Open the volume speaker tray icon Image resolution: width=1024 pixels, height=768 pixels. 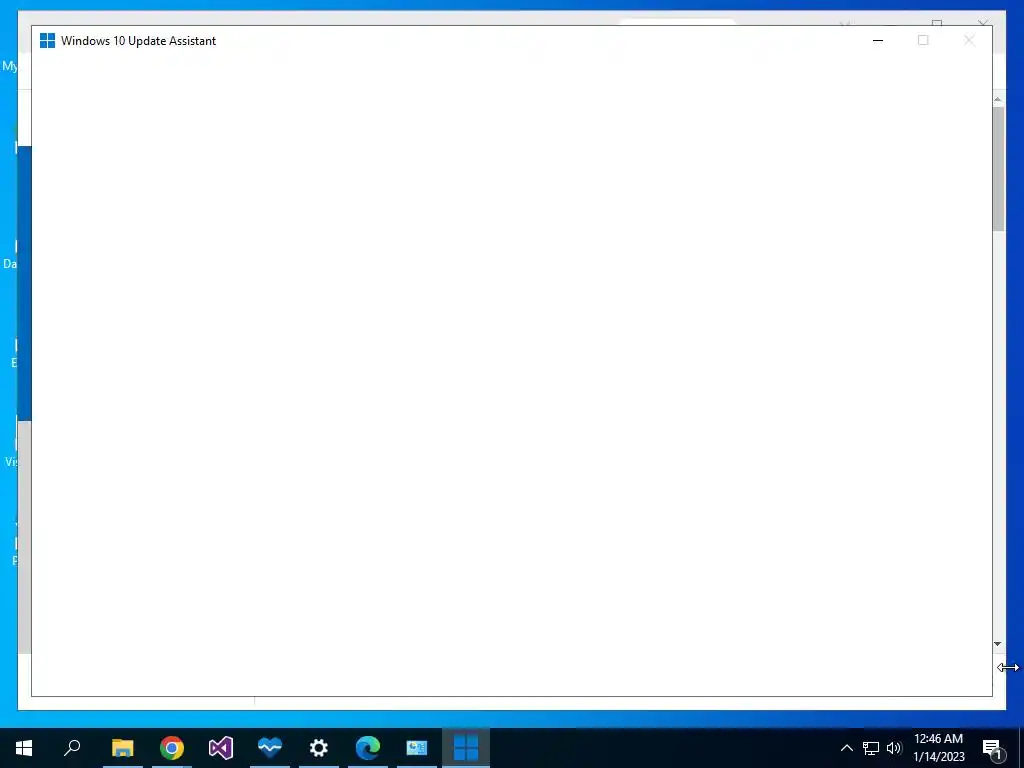pyautogui.click(x=894, y=748)
